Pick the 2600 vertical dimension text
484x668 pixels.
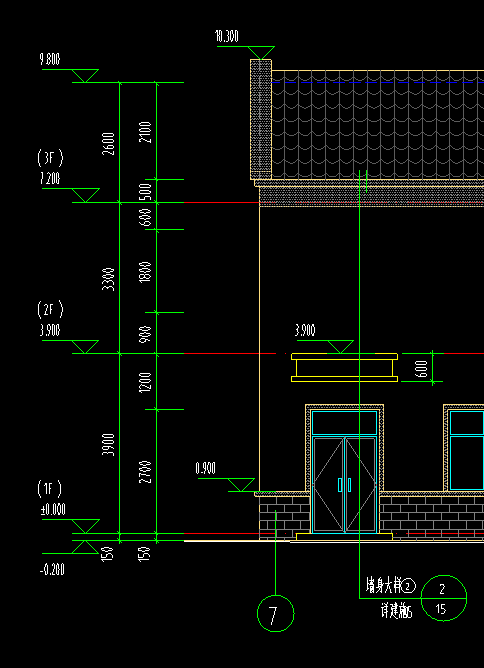point(109,144)
